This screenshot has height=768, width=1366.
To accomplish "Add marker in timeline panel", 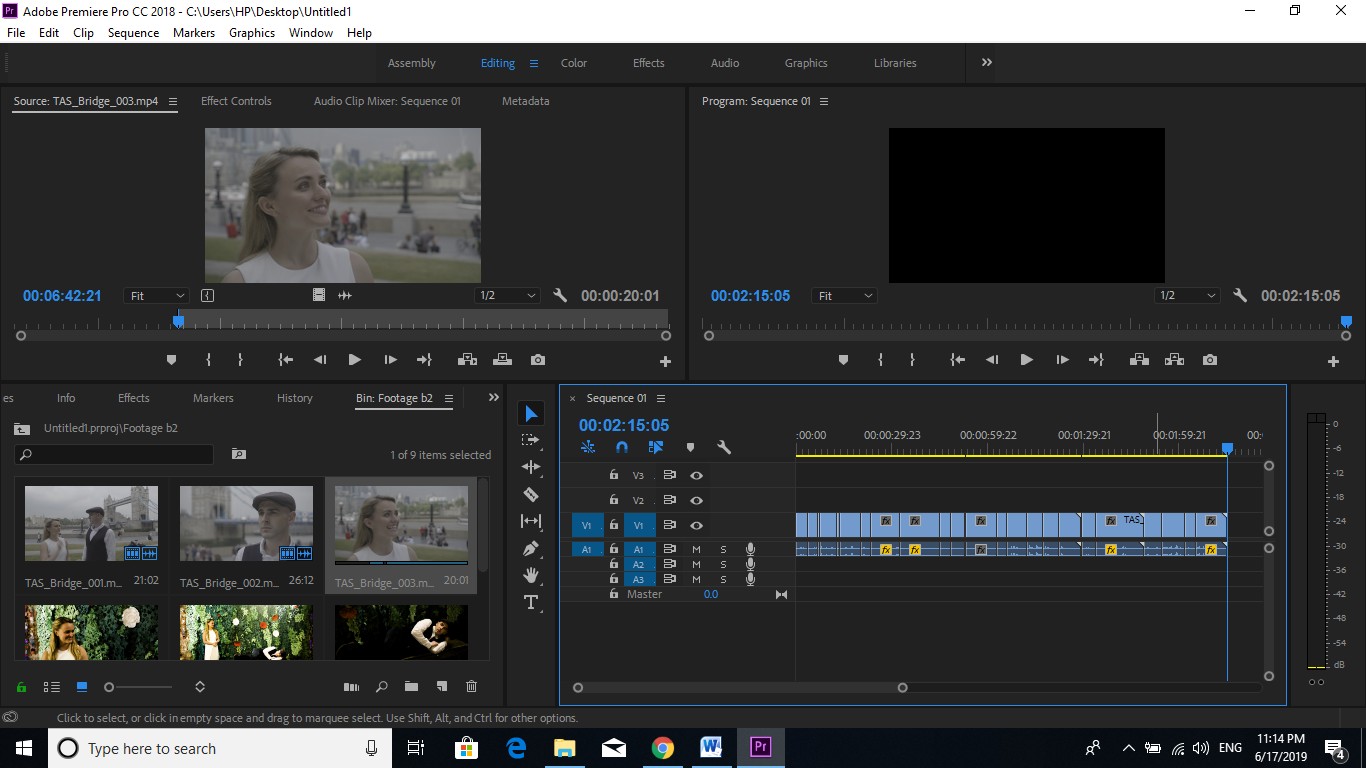I will (690, 448).
